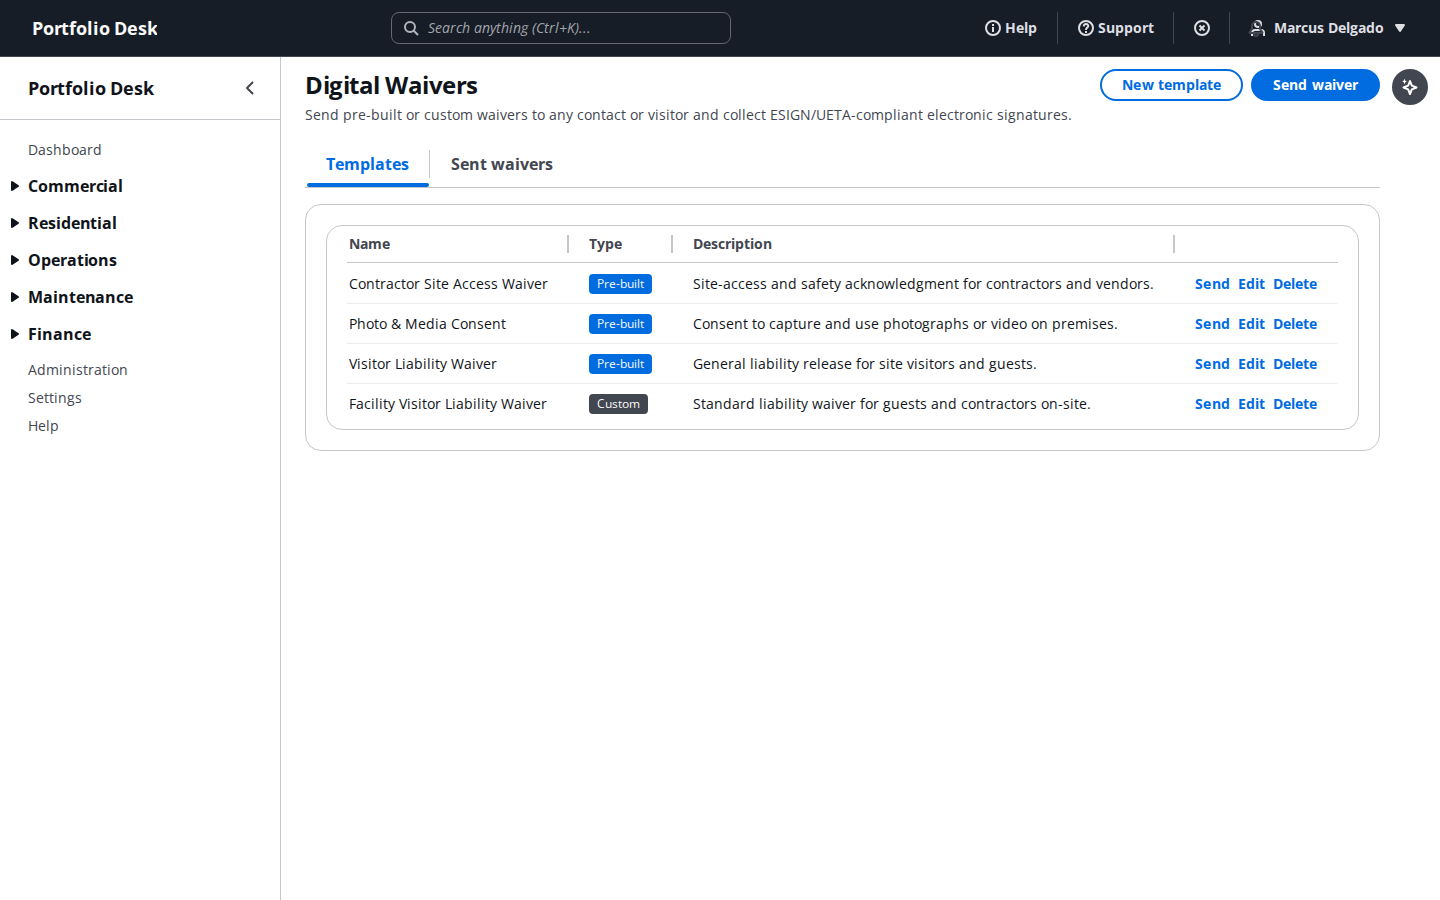Click the Facility Visitor Liability Waiver name
The height and width of the screenshot is (900, 1440).
(448, 404)
